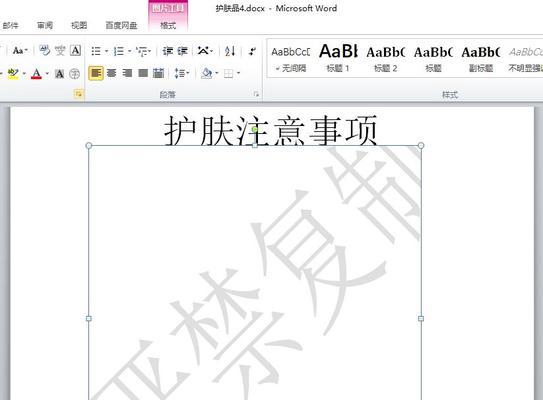Click the top-right corner resize handle
The width and height of the screenshot is (543, 400).
(x=421, y=145)
